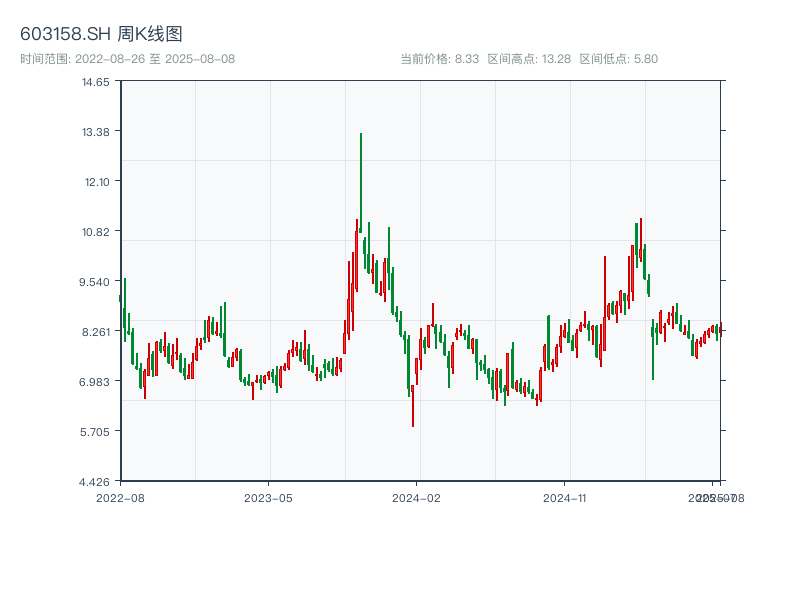
Task: Click the 14.65 y-axis tick label
Action: [96, 82]
